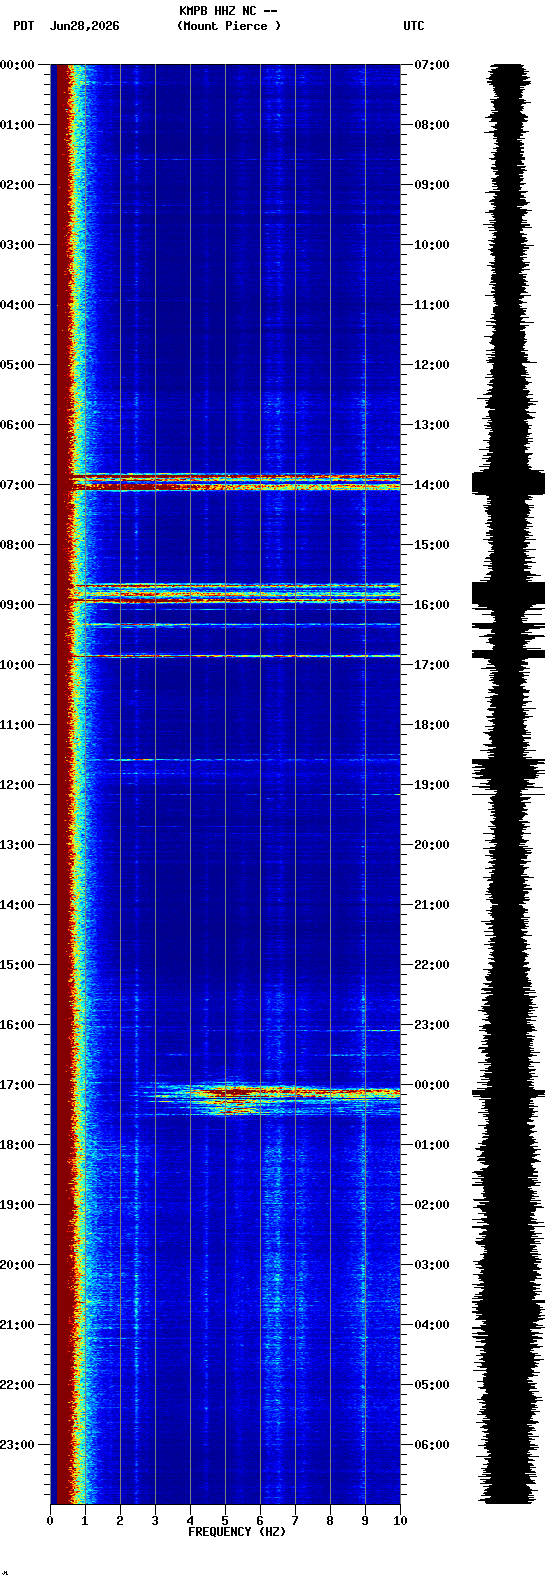Click the '23:00' PDT time label
The width and height of the screenshot is (552, 1584).
17,1445
